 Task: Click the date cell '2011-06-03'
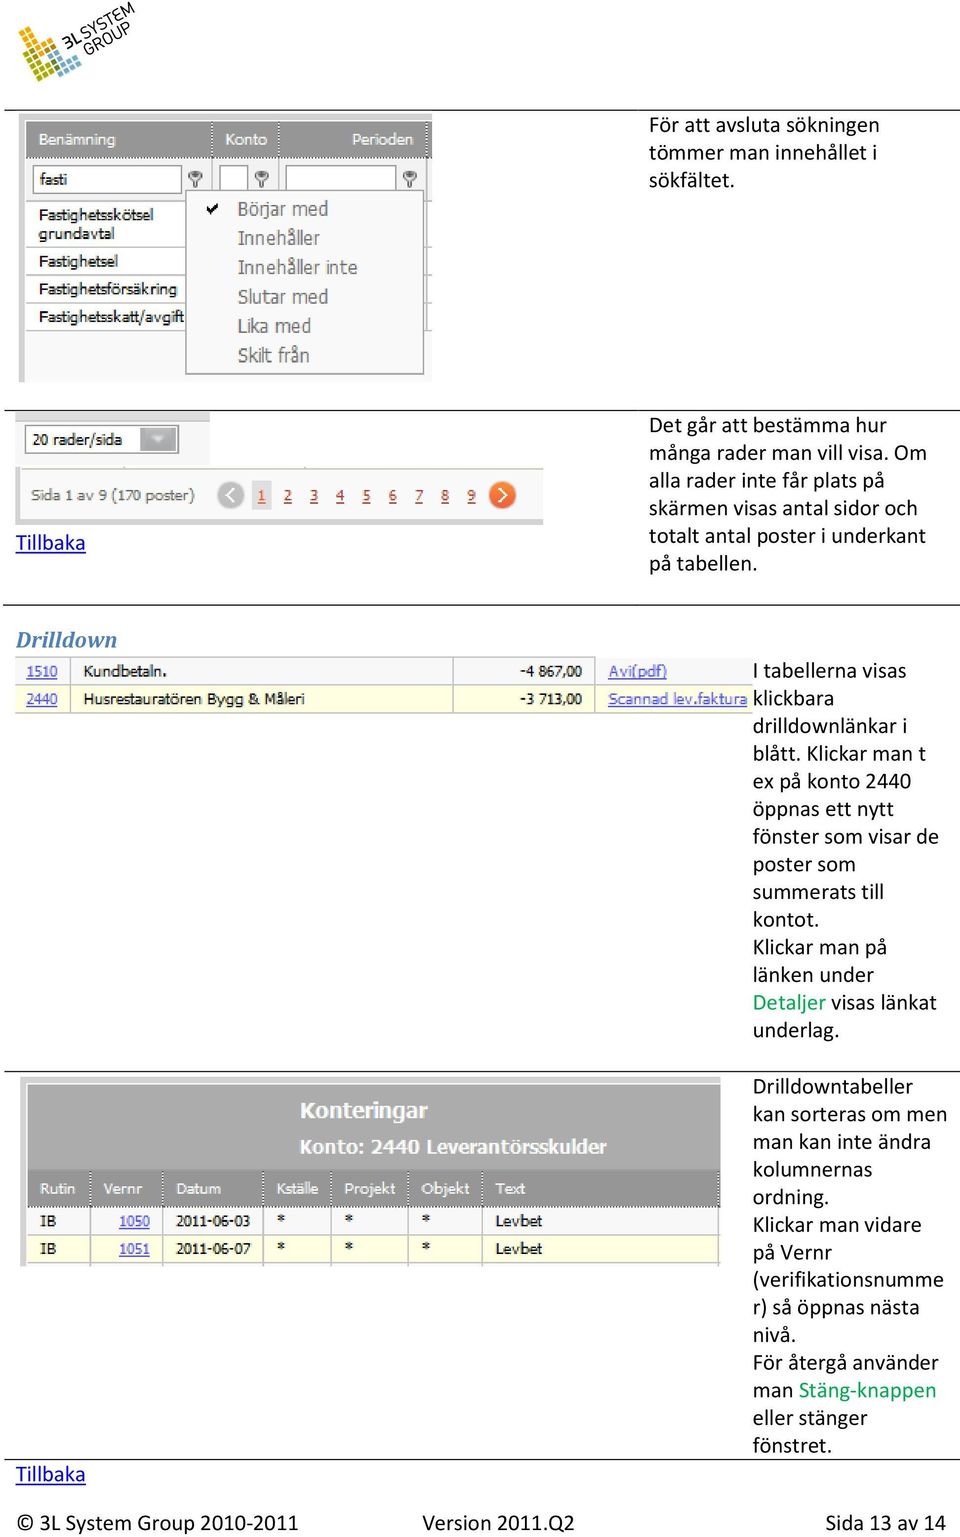pos(213,1221)
